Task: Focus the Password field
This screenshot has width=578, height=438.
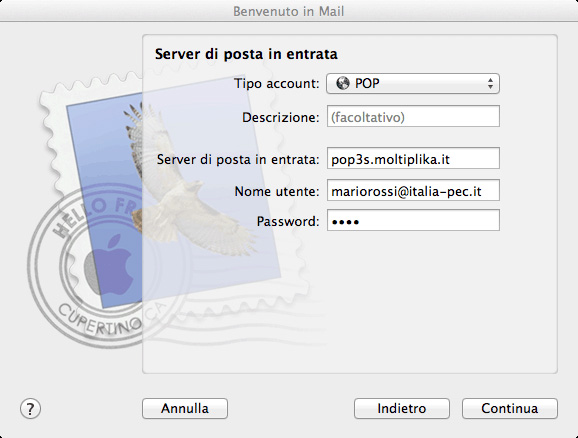Action: (x=413, y=220)
